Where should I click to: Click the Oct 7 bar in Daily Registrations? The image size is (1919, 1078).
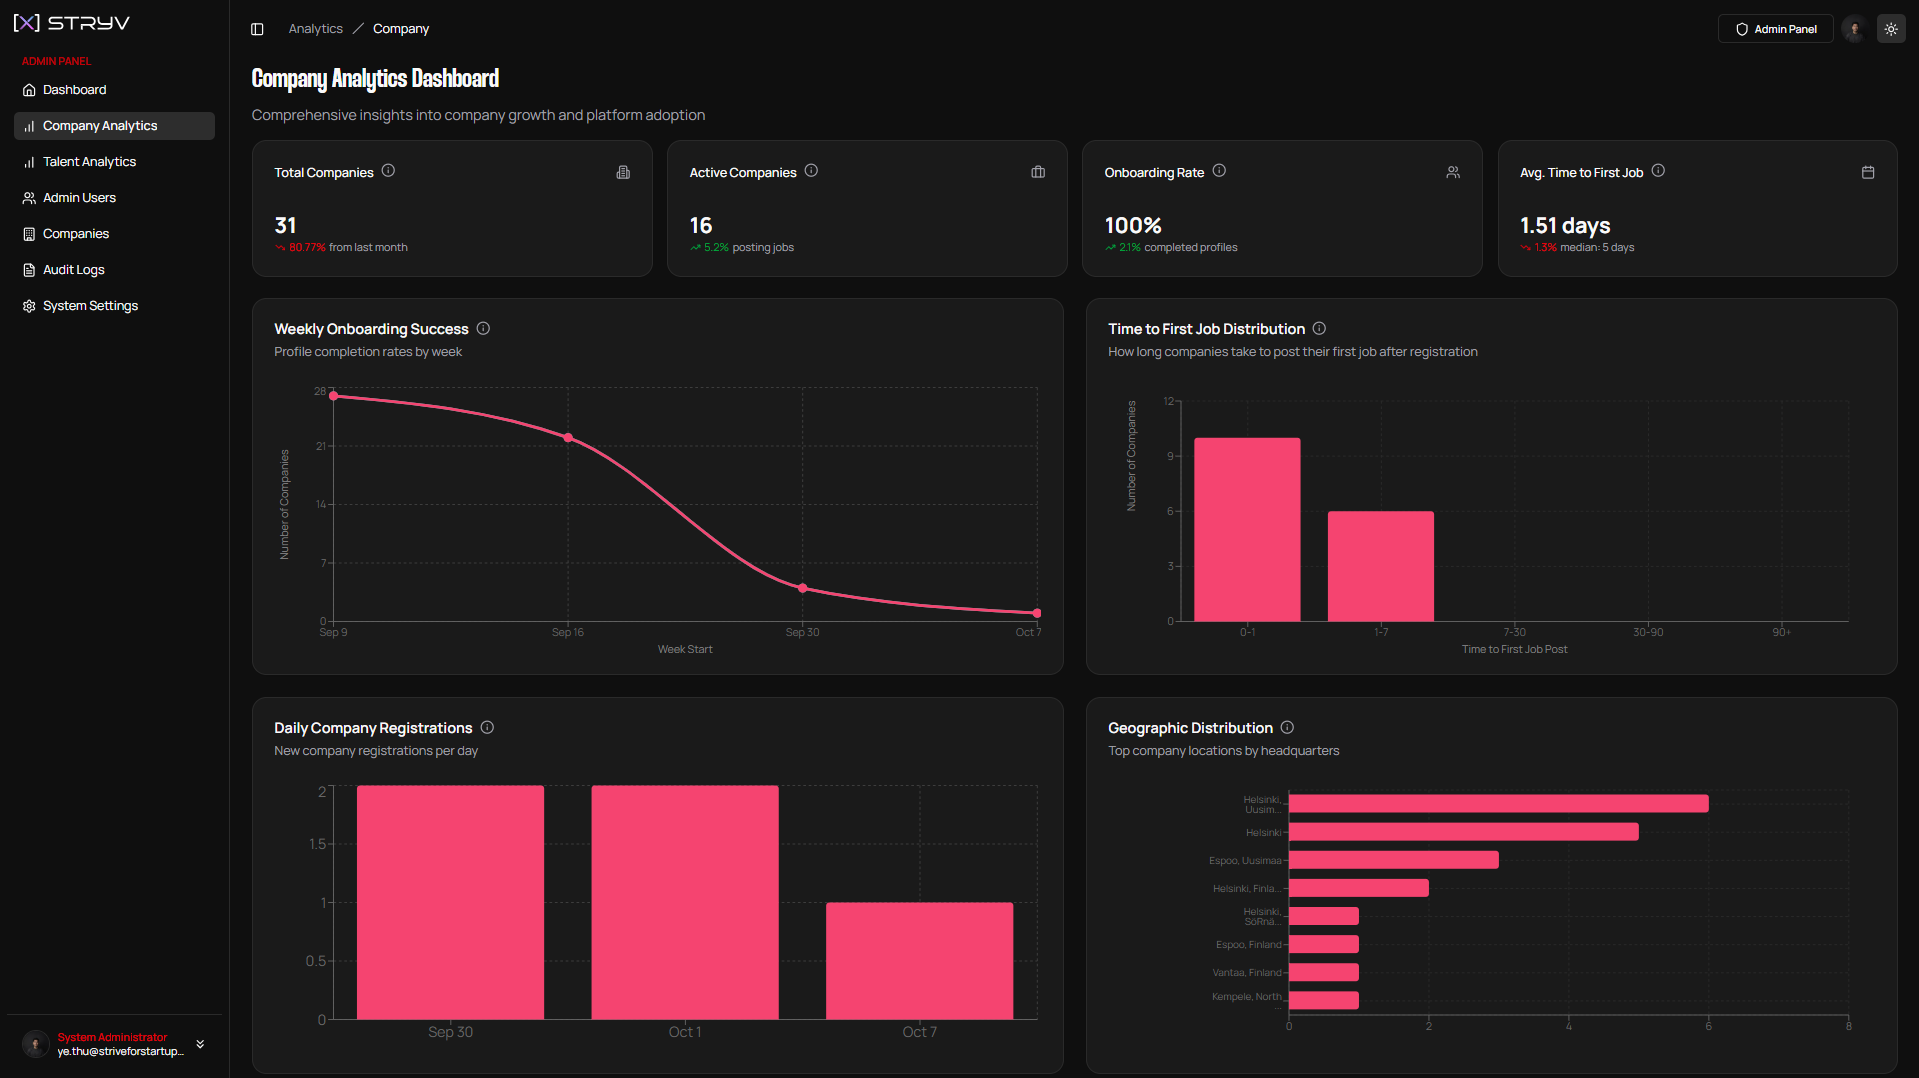click(919, 961)
